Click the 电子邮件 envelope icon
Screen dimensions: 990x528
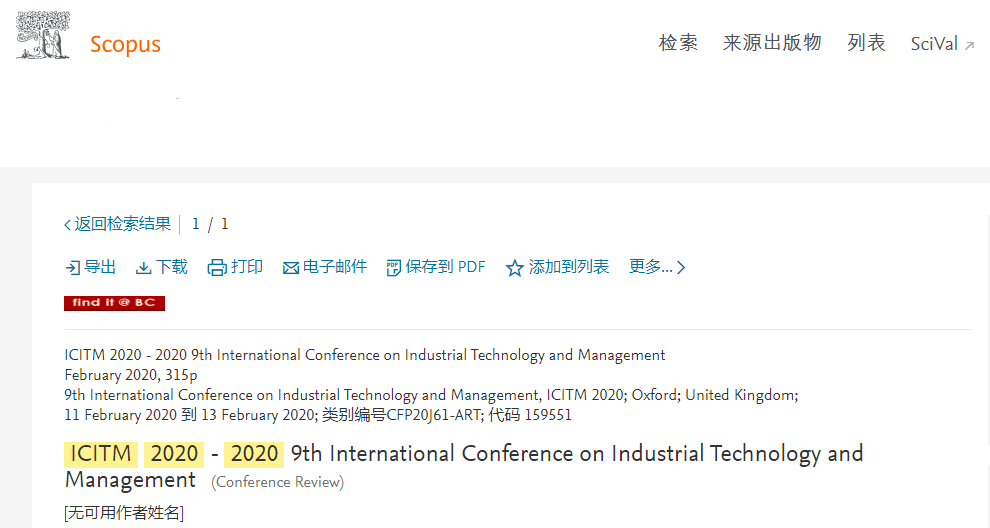(290, 268)
